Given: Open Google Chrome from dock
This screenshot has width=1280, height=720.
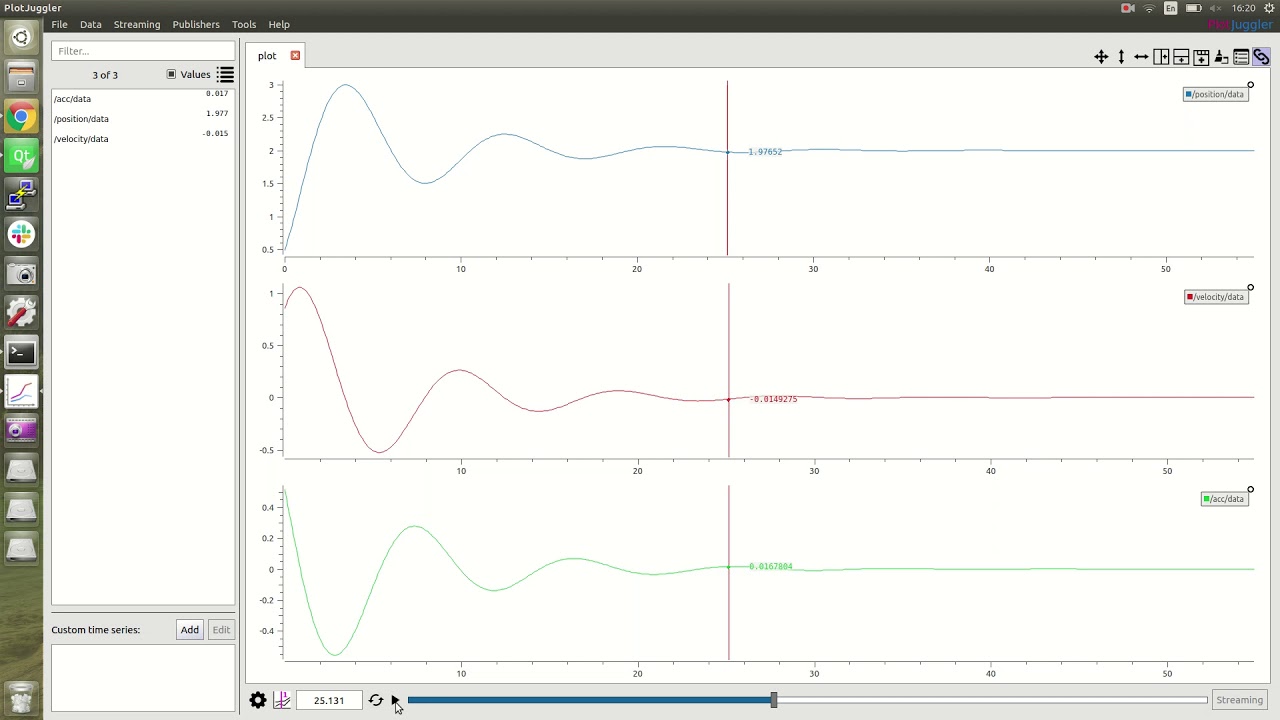Looking at the screenshot, I should coord(21,117).
